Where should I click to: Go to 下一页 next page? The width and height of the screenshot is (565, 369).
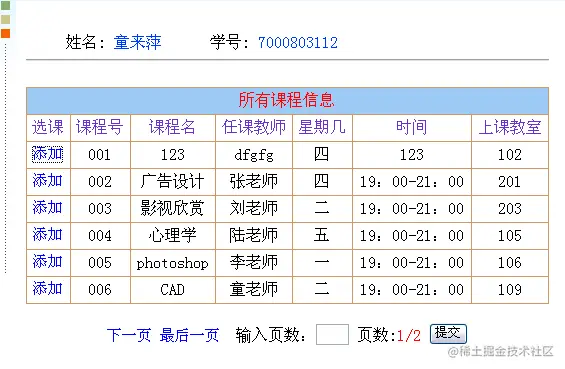[129, 335]
